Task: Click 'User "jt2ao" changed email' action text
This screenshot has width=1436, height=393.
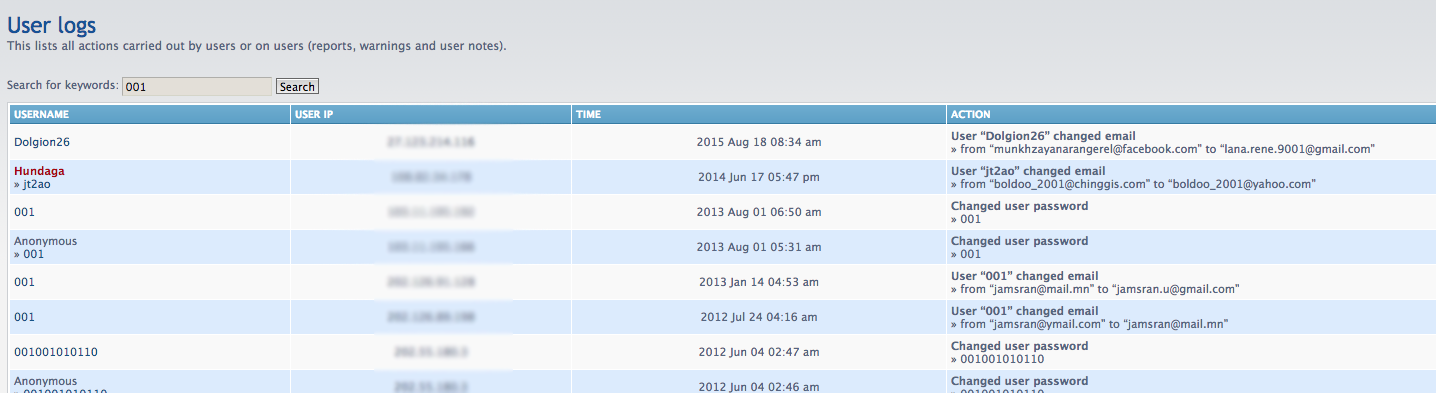Action: [1028, 171]
